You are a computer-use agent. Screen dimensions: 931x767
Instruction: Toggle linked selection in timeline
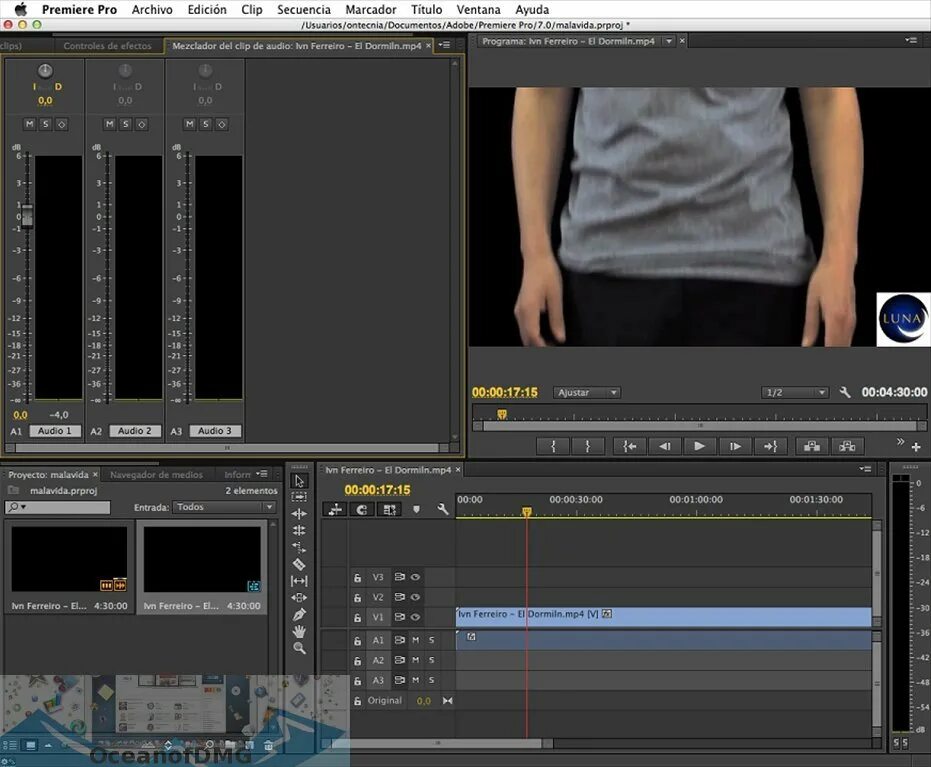(389, 509)
